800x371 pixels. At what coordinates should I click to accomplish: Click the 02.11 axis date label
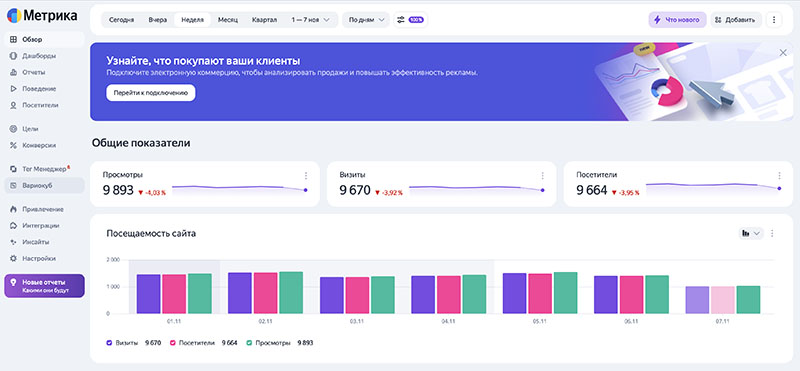265,321
